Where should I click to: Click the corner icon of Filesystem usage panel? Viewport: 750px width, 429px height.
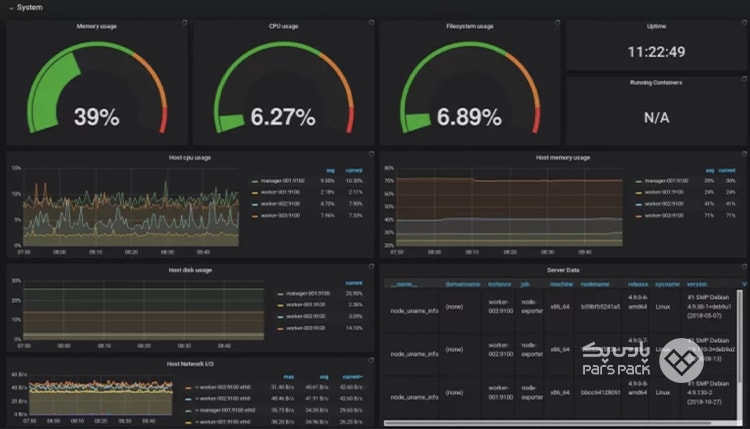tap(557, 22)
